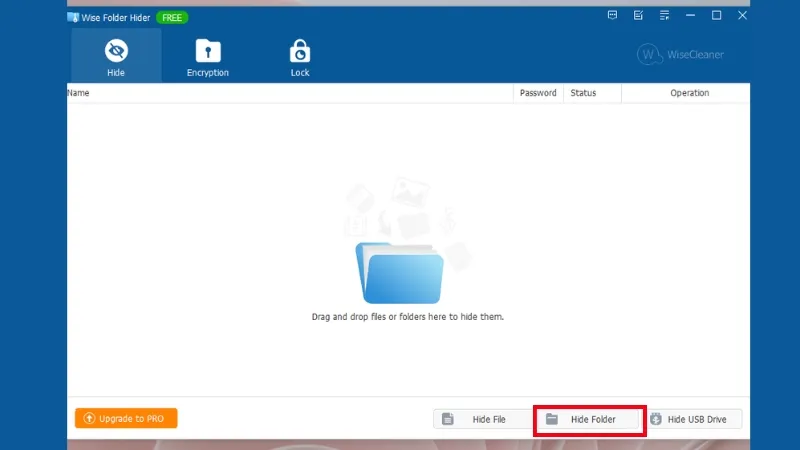
Task: Click the Status column header
Action: pos(592,93)
